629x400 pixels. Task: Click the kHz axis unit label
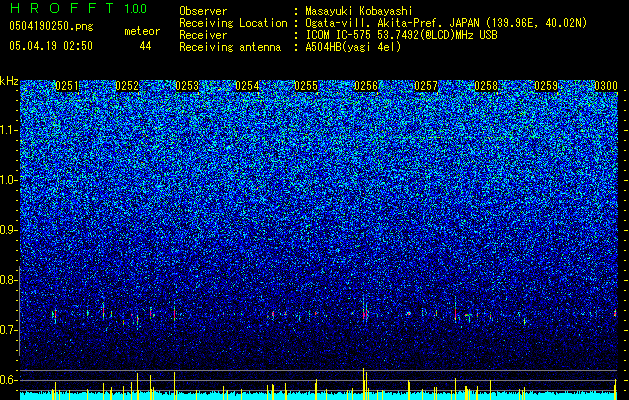[x=9, y=81]
